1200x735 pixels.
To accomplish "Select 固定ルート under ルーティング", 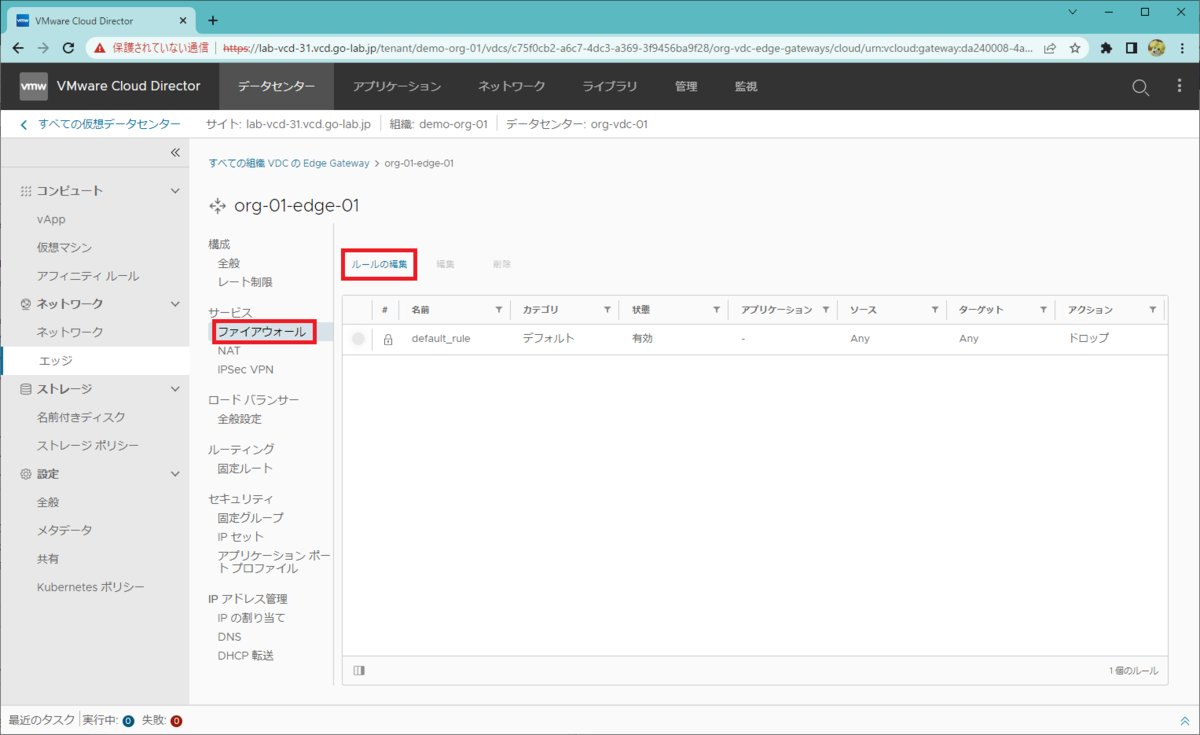I will [245, 469].
